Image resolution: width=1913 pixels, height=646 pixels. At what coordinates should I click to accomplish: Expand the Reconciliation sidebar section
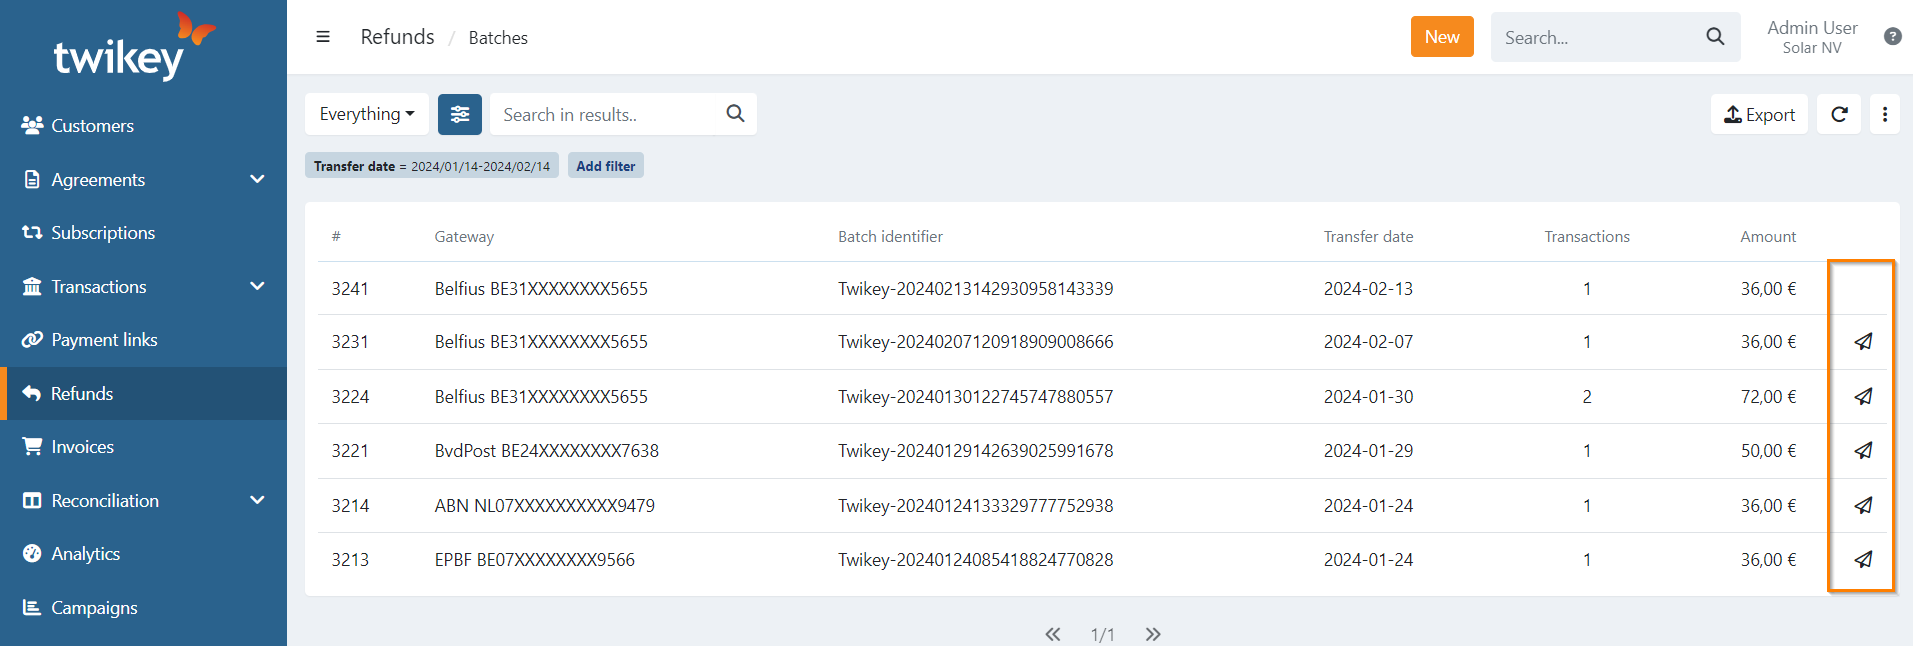point(257,500)
